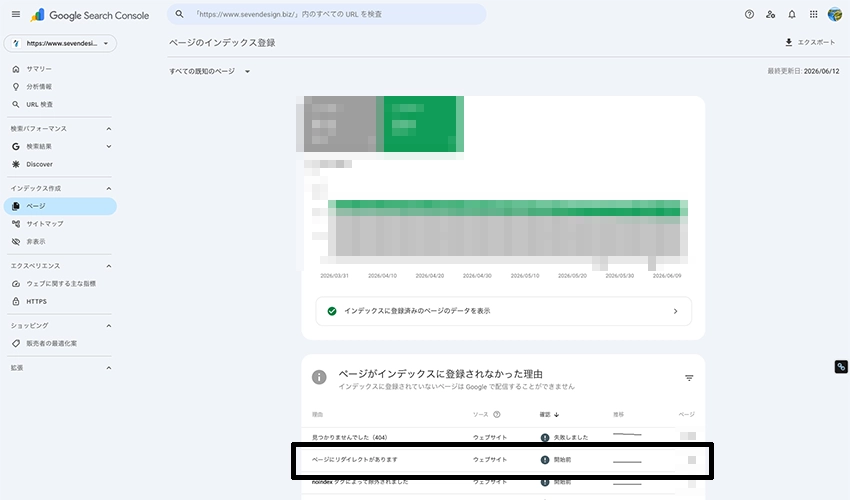The width and height of the screenshot is (850, 500).
Task: Click the tag icon for 販売者の最適化案
Action: point(16,343)
